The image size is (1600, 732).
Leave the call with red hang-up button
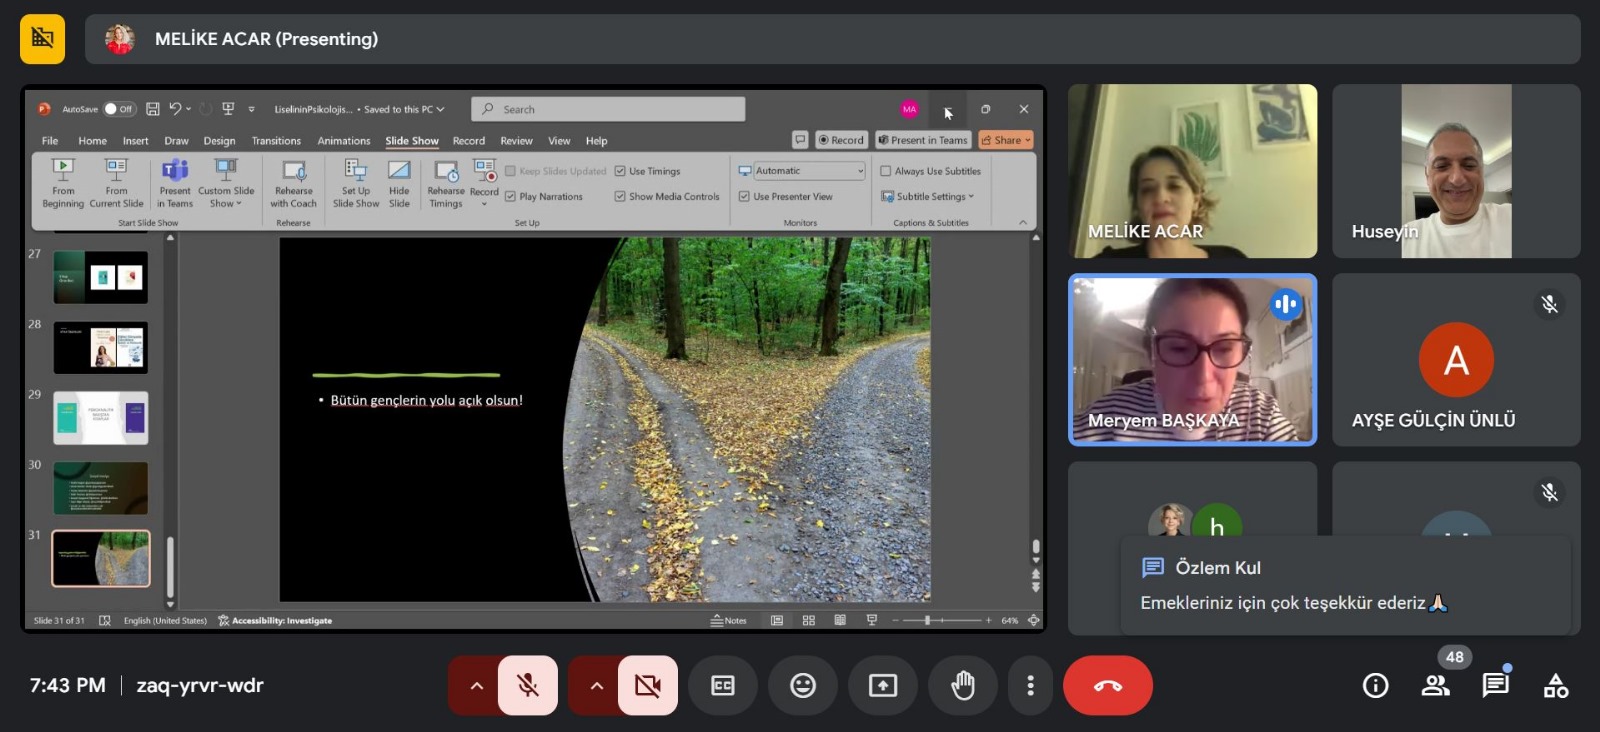pos(1107,685)
